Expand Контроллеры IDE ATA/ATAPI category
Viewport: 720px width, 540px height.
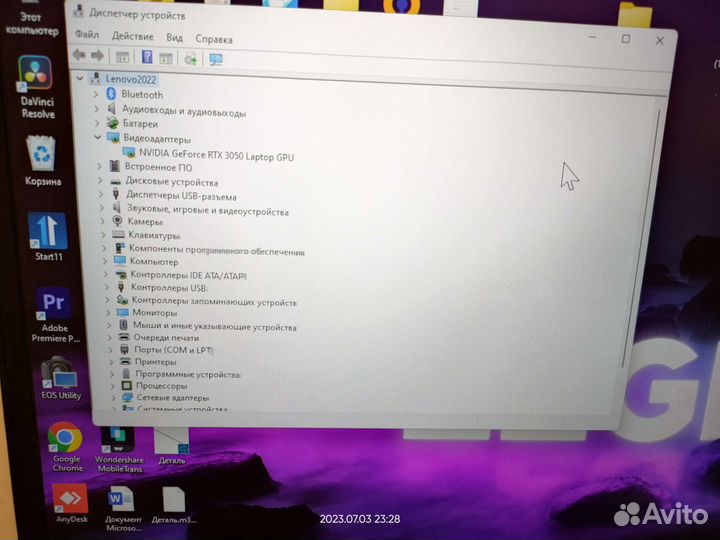pos(106,274)
